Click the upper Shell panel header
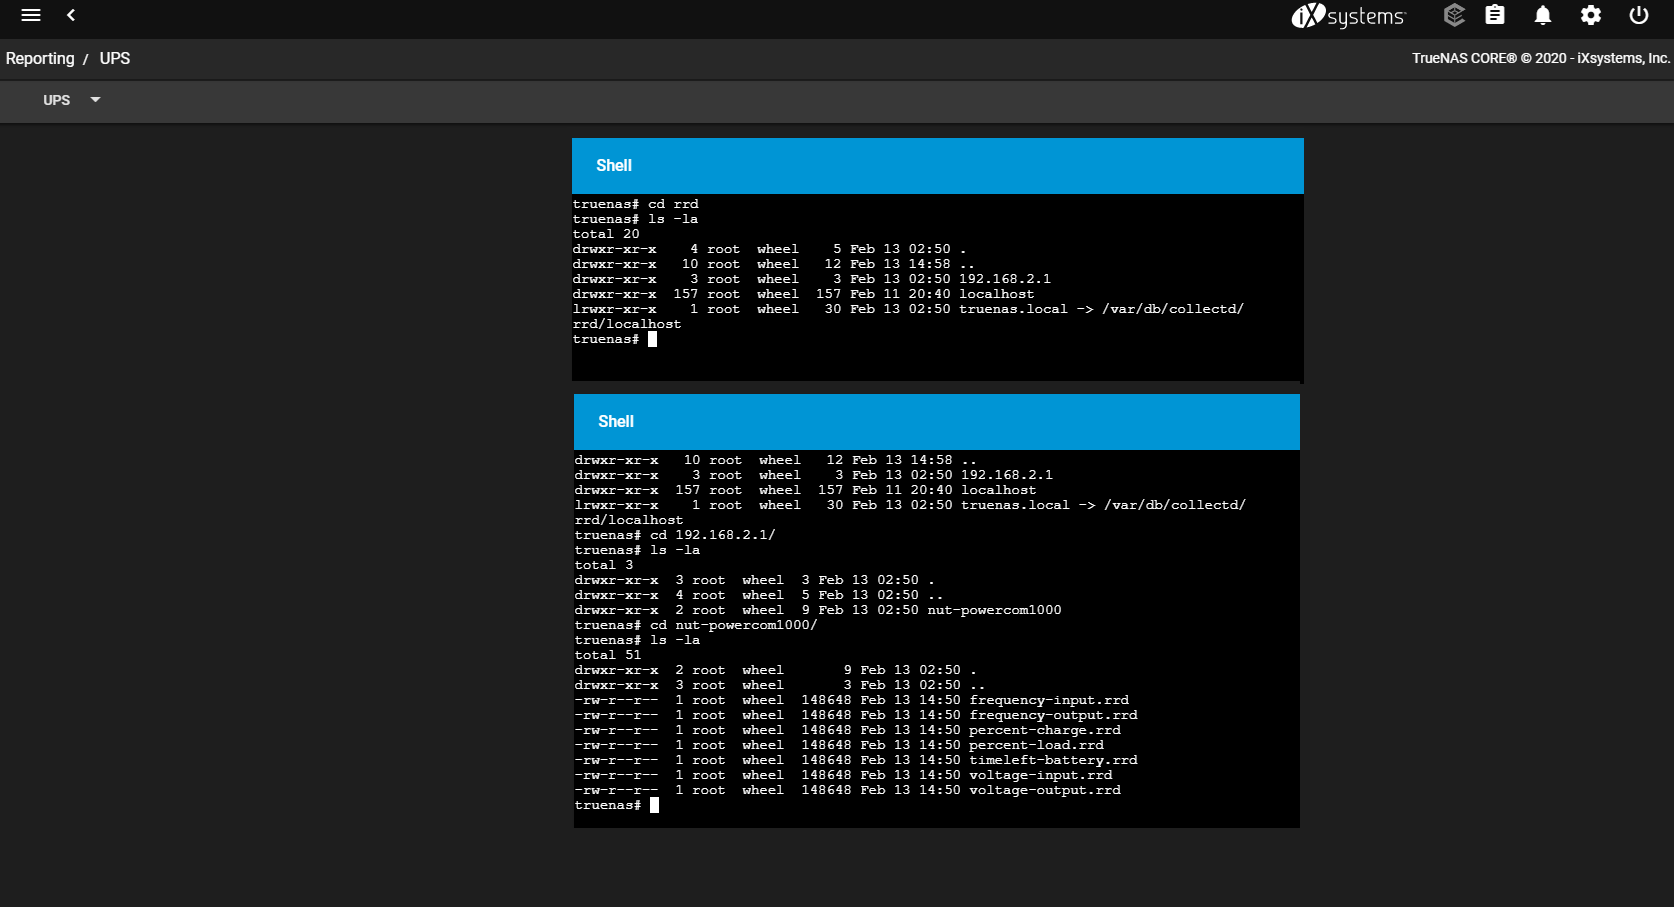The image size is (1674, 907). click(937, 166)
